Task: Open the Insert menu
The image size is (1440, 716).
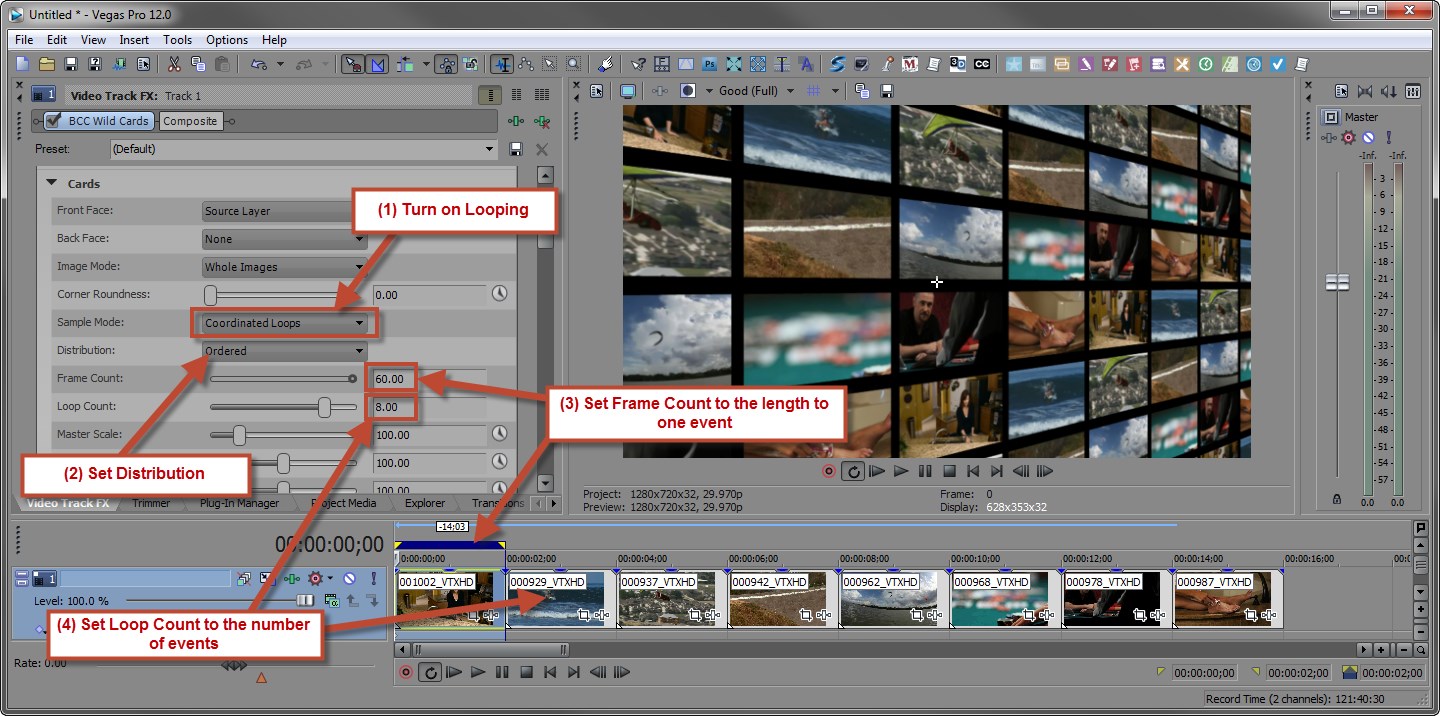Action: coord(134,40)
